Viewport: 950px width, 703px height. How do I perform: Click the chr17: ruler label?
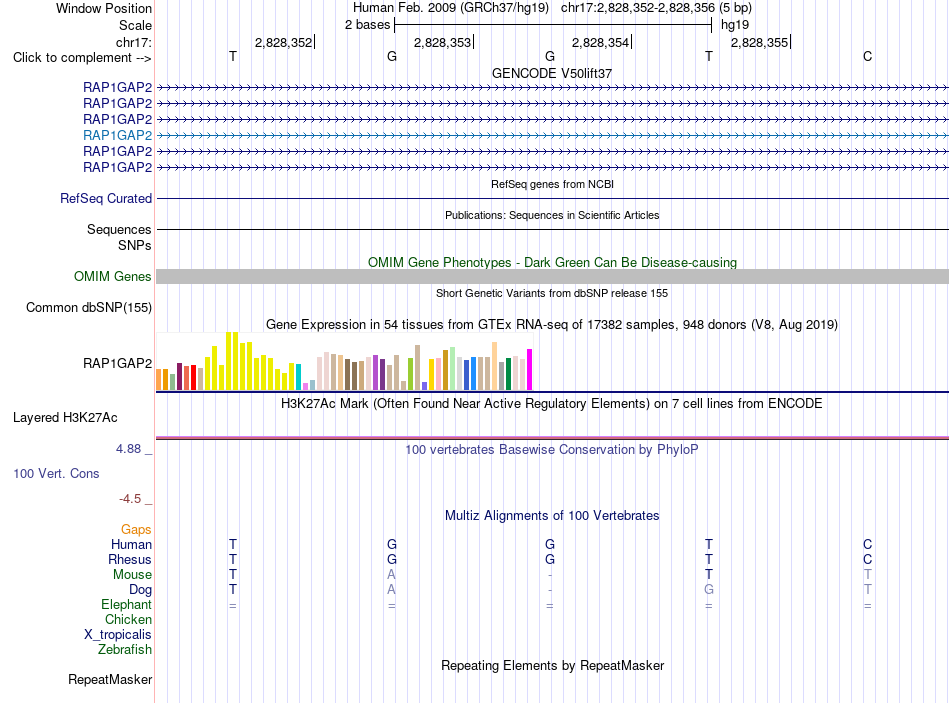click(134, 42)
